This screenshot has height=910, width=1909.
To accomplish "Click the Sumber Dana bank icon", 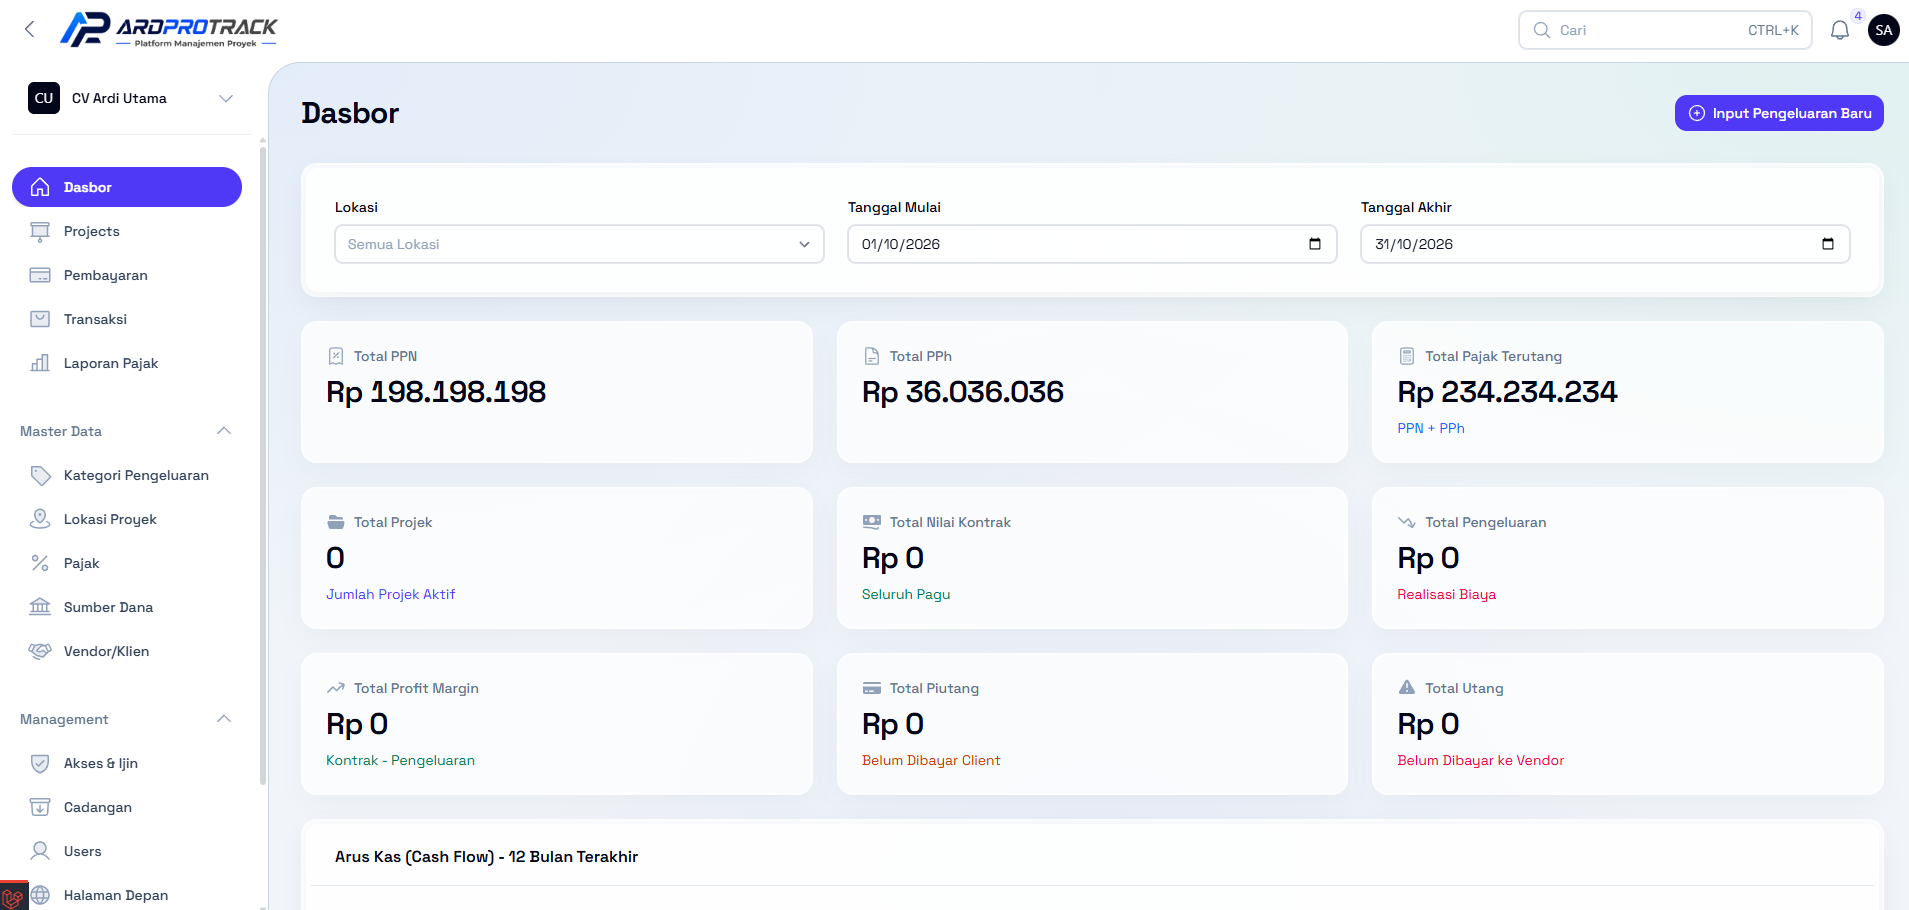I will pos(40,607).
